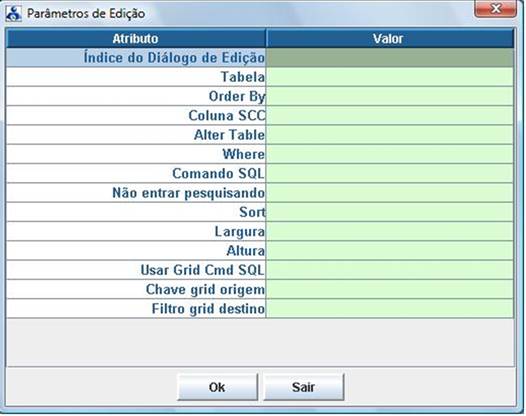
Task: Click the Sair button
Action: click(304, 387)
